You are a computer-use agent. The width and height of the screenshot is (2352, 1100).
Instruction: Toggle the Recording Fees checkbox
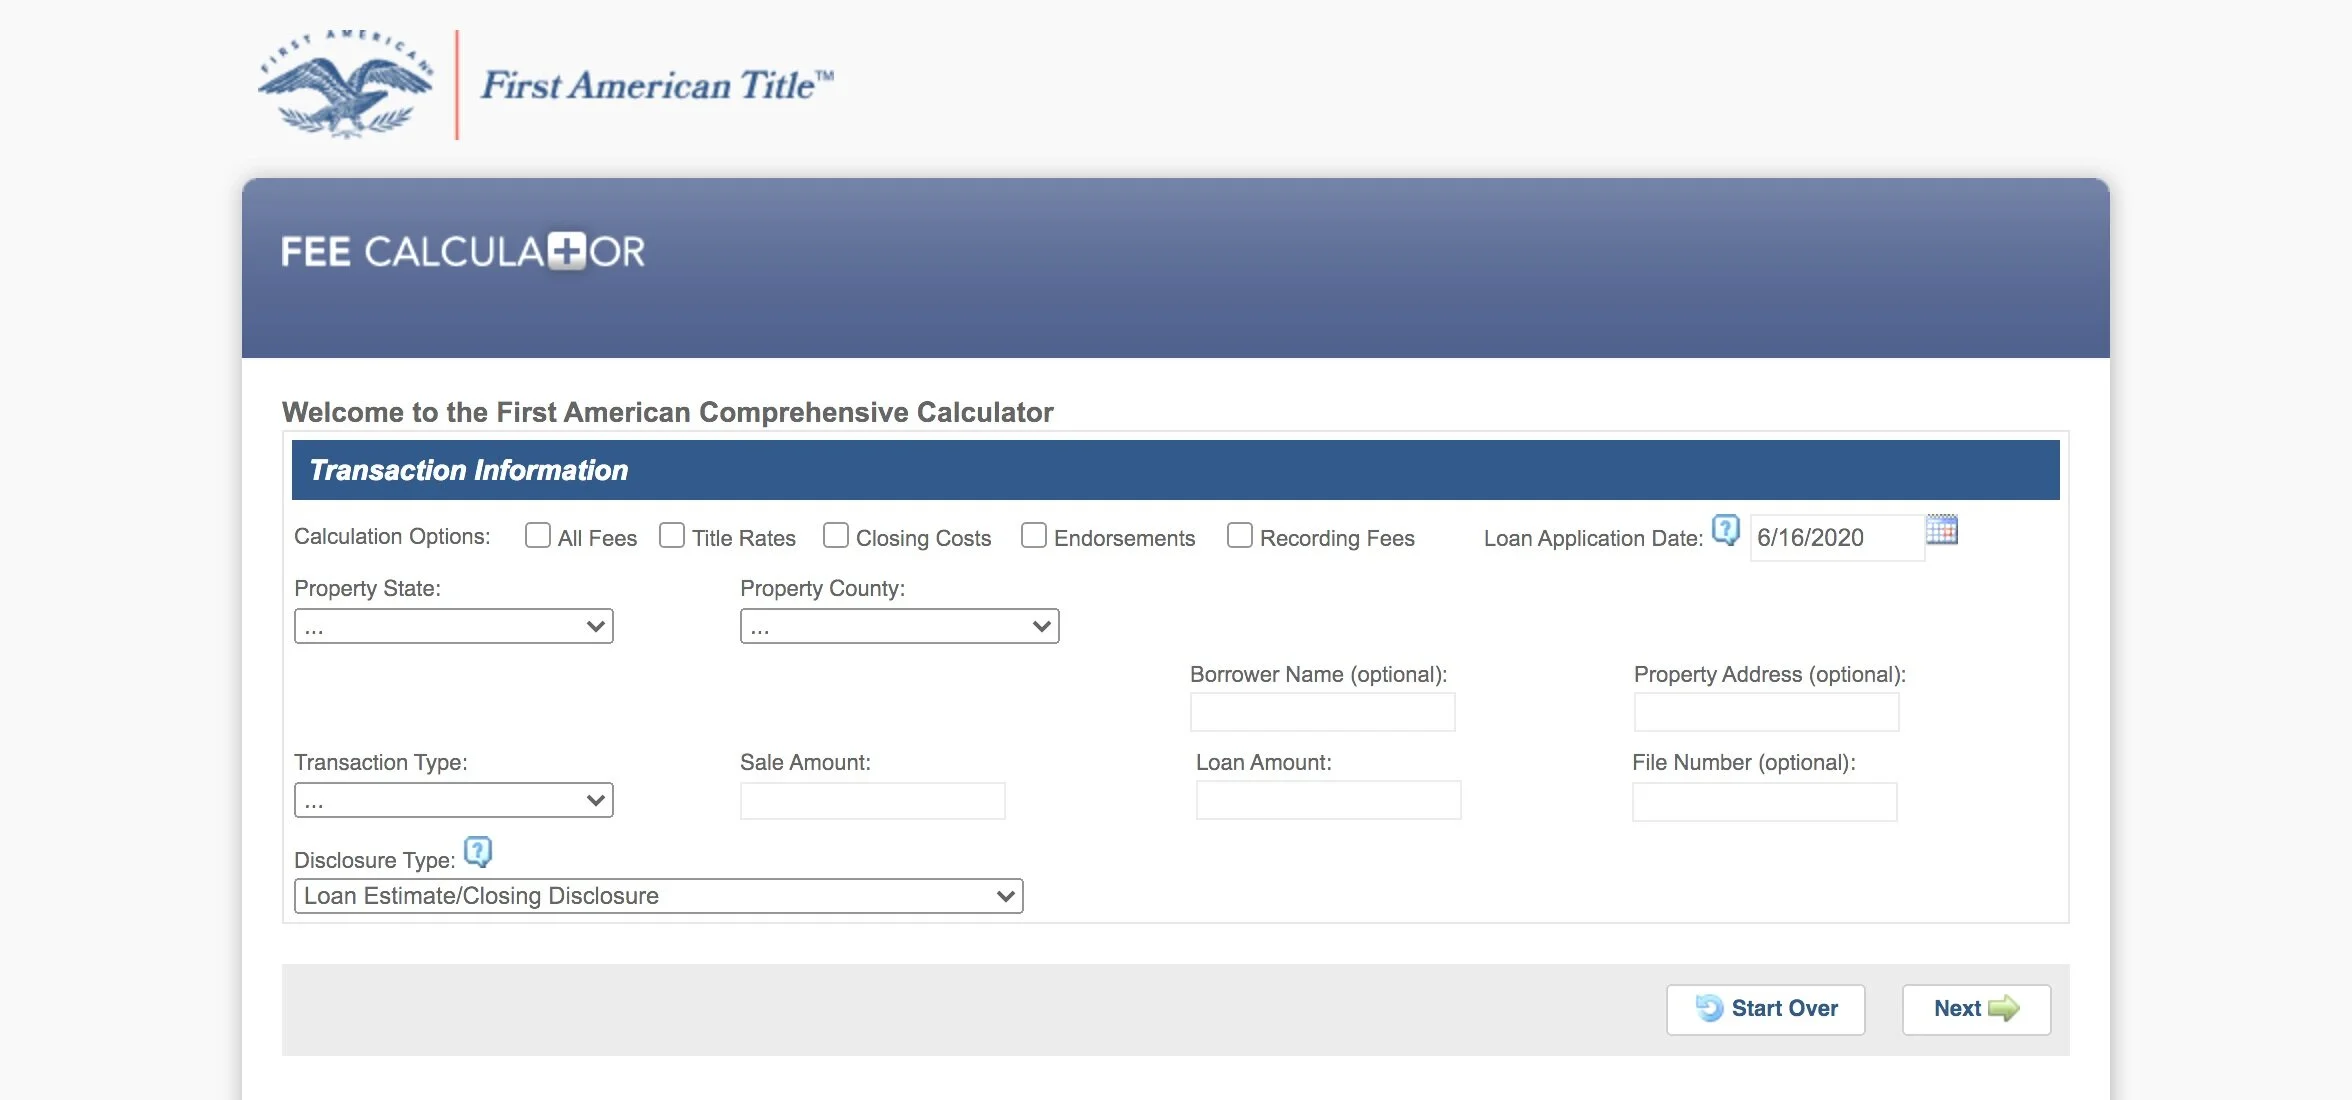click(1240, 536)
